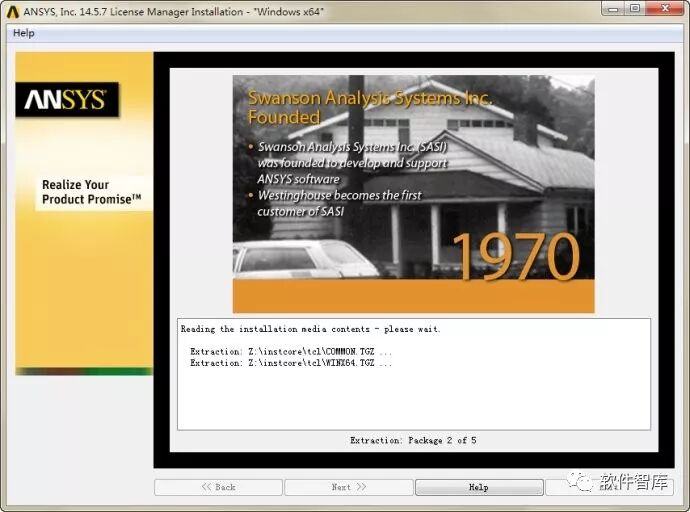Click the COMMON.TGZ extraction line
The image size is (690, 512).
(x=290, y=351)
